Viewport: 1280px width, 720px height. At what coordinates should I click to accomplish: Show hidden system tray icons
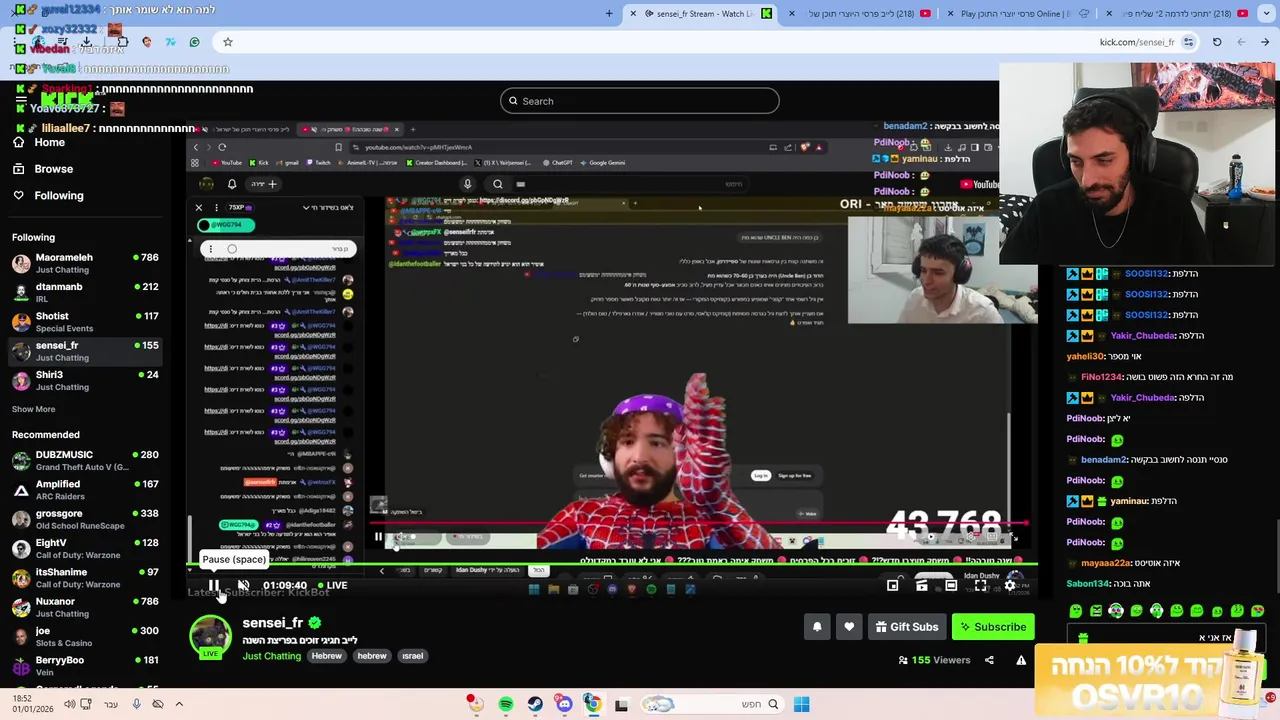[x=179, y=704]
